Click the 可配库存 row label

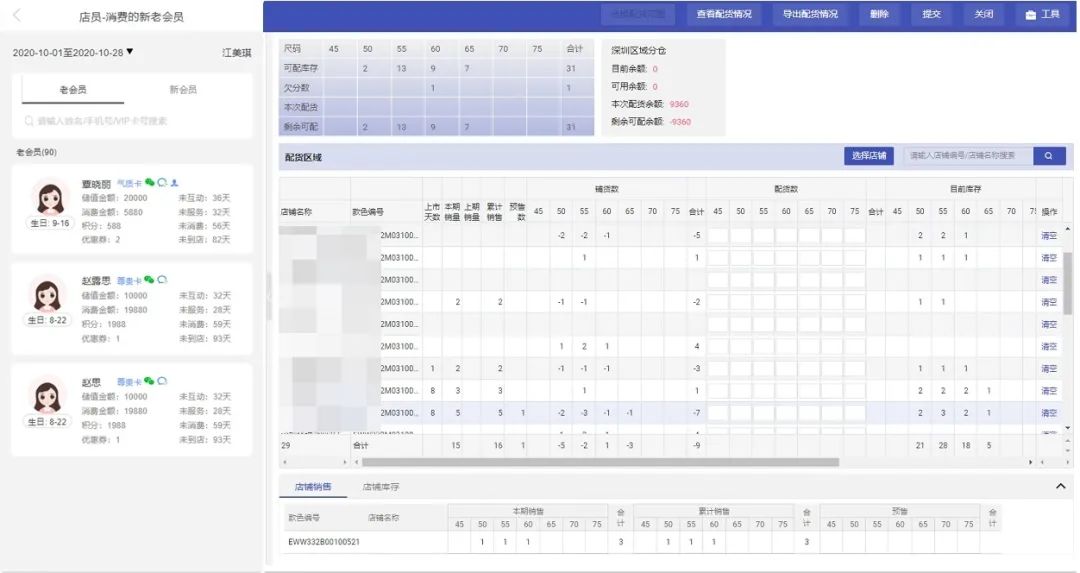[301, 68]
